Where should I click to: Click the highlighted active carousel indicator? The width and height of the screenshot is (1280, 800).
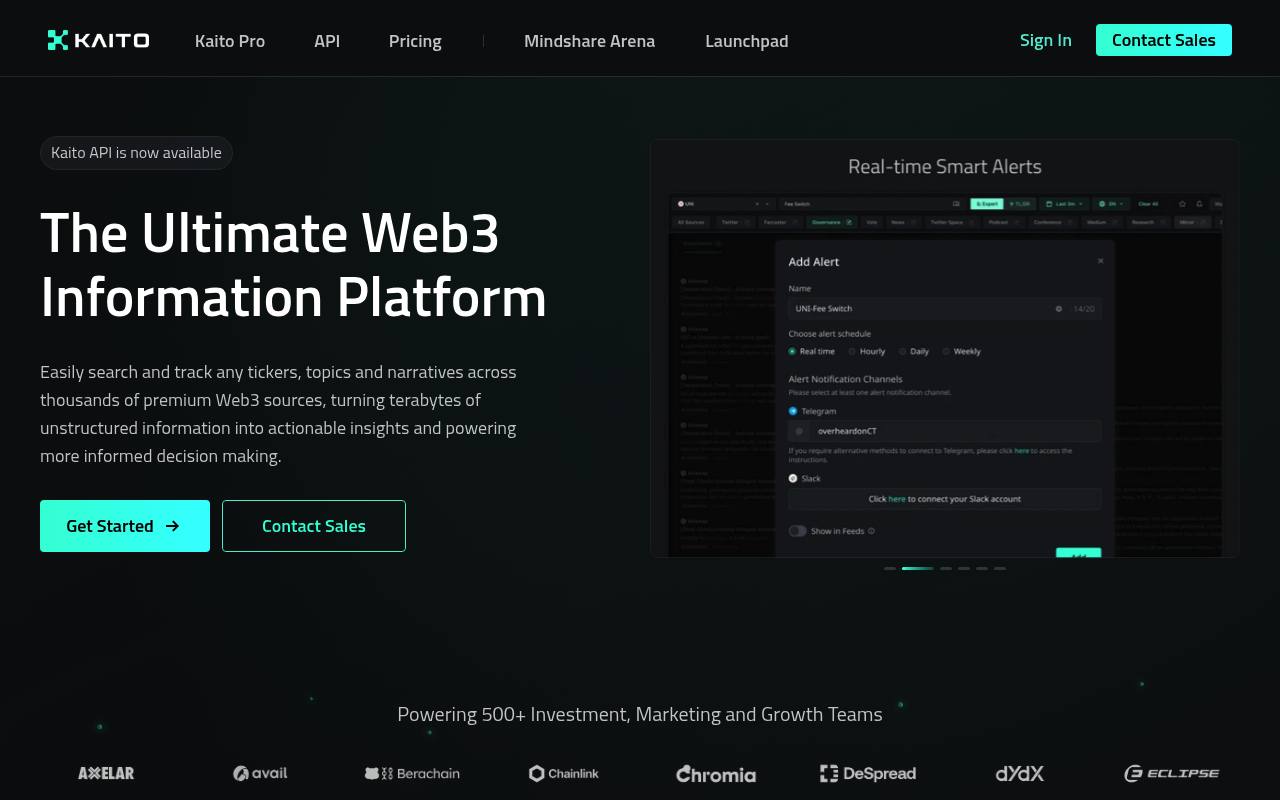(917, 568)
